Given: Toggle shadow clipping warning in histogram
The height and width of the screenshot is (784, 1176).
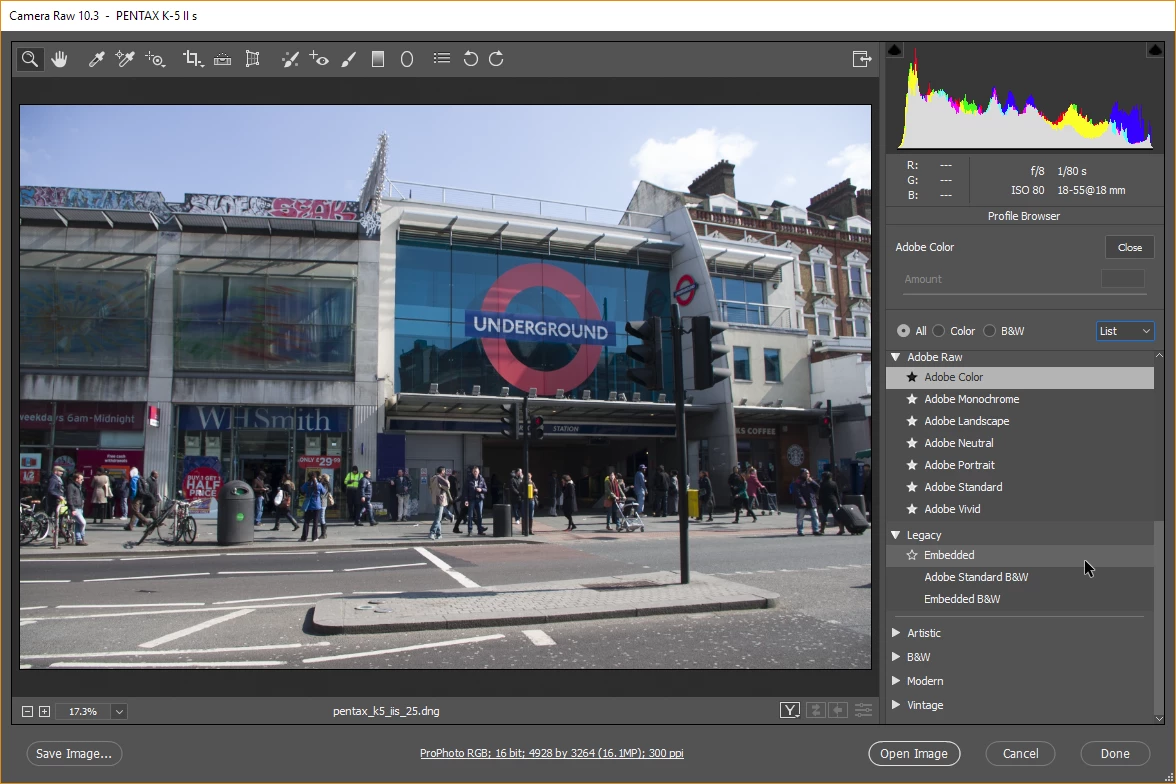Looking at the screenshot, I should 895,50.
